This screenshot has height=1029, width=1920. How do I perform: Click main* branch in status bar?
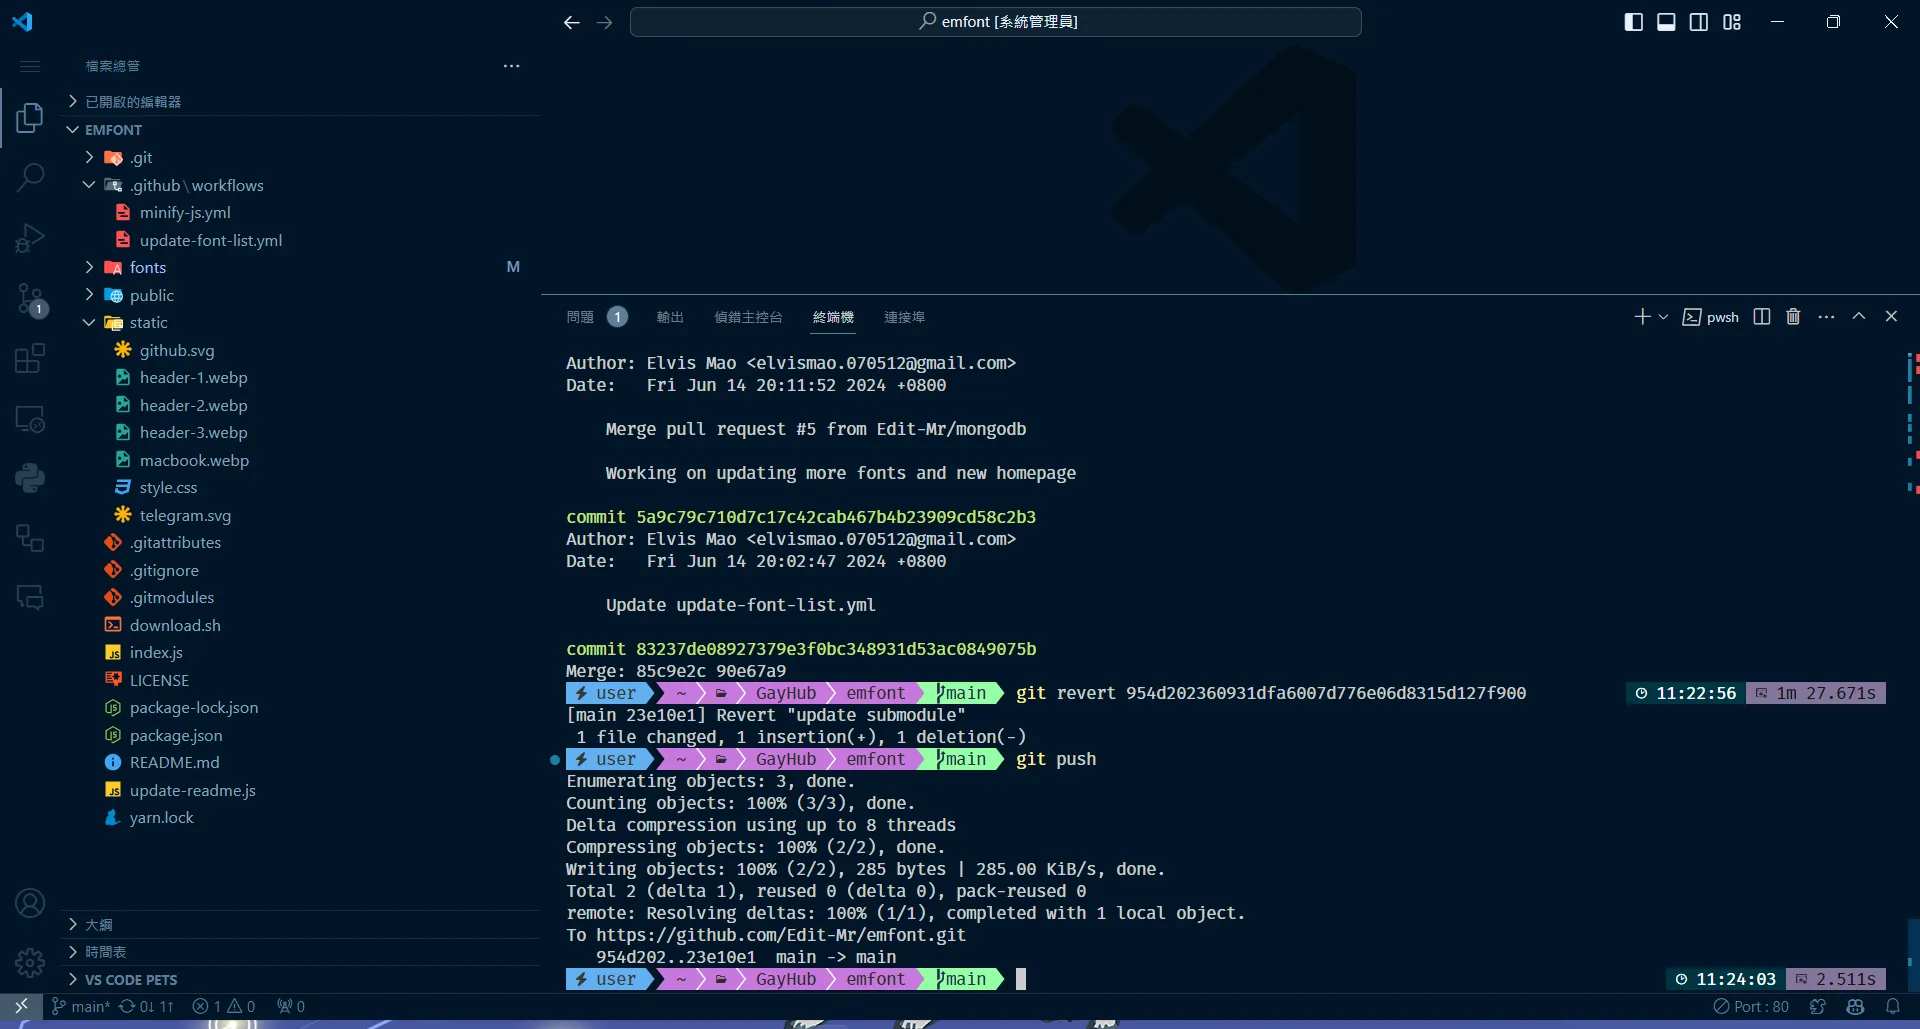81,1006
